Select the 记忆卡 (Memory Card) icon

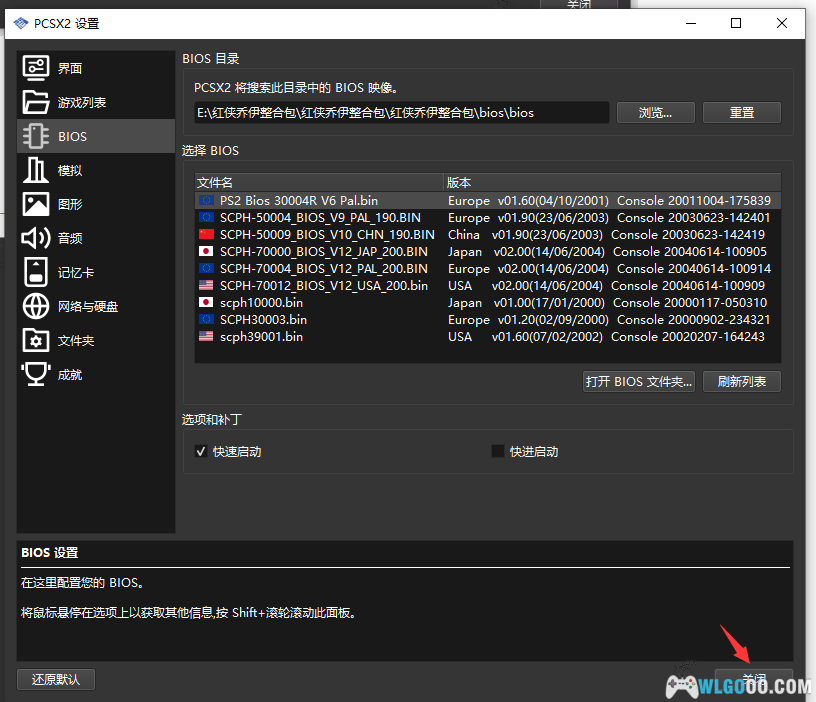(x=36, y=272)
